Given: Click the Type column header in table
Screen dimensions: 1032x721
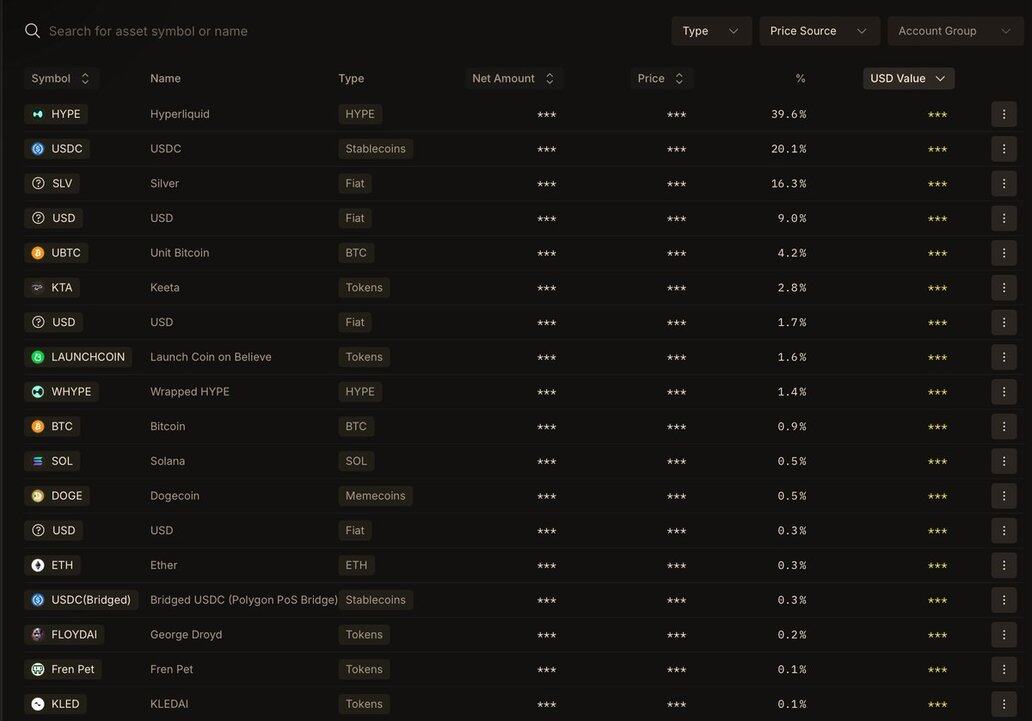Looking at the screenshot, I should pos(351,78).
